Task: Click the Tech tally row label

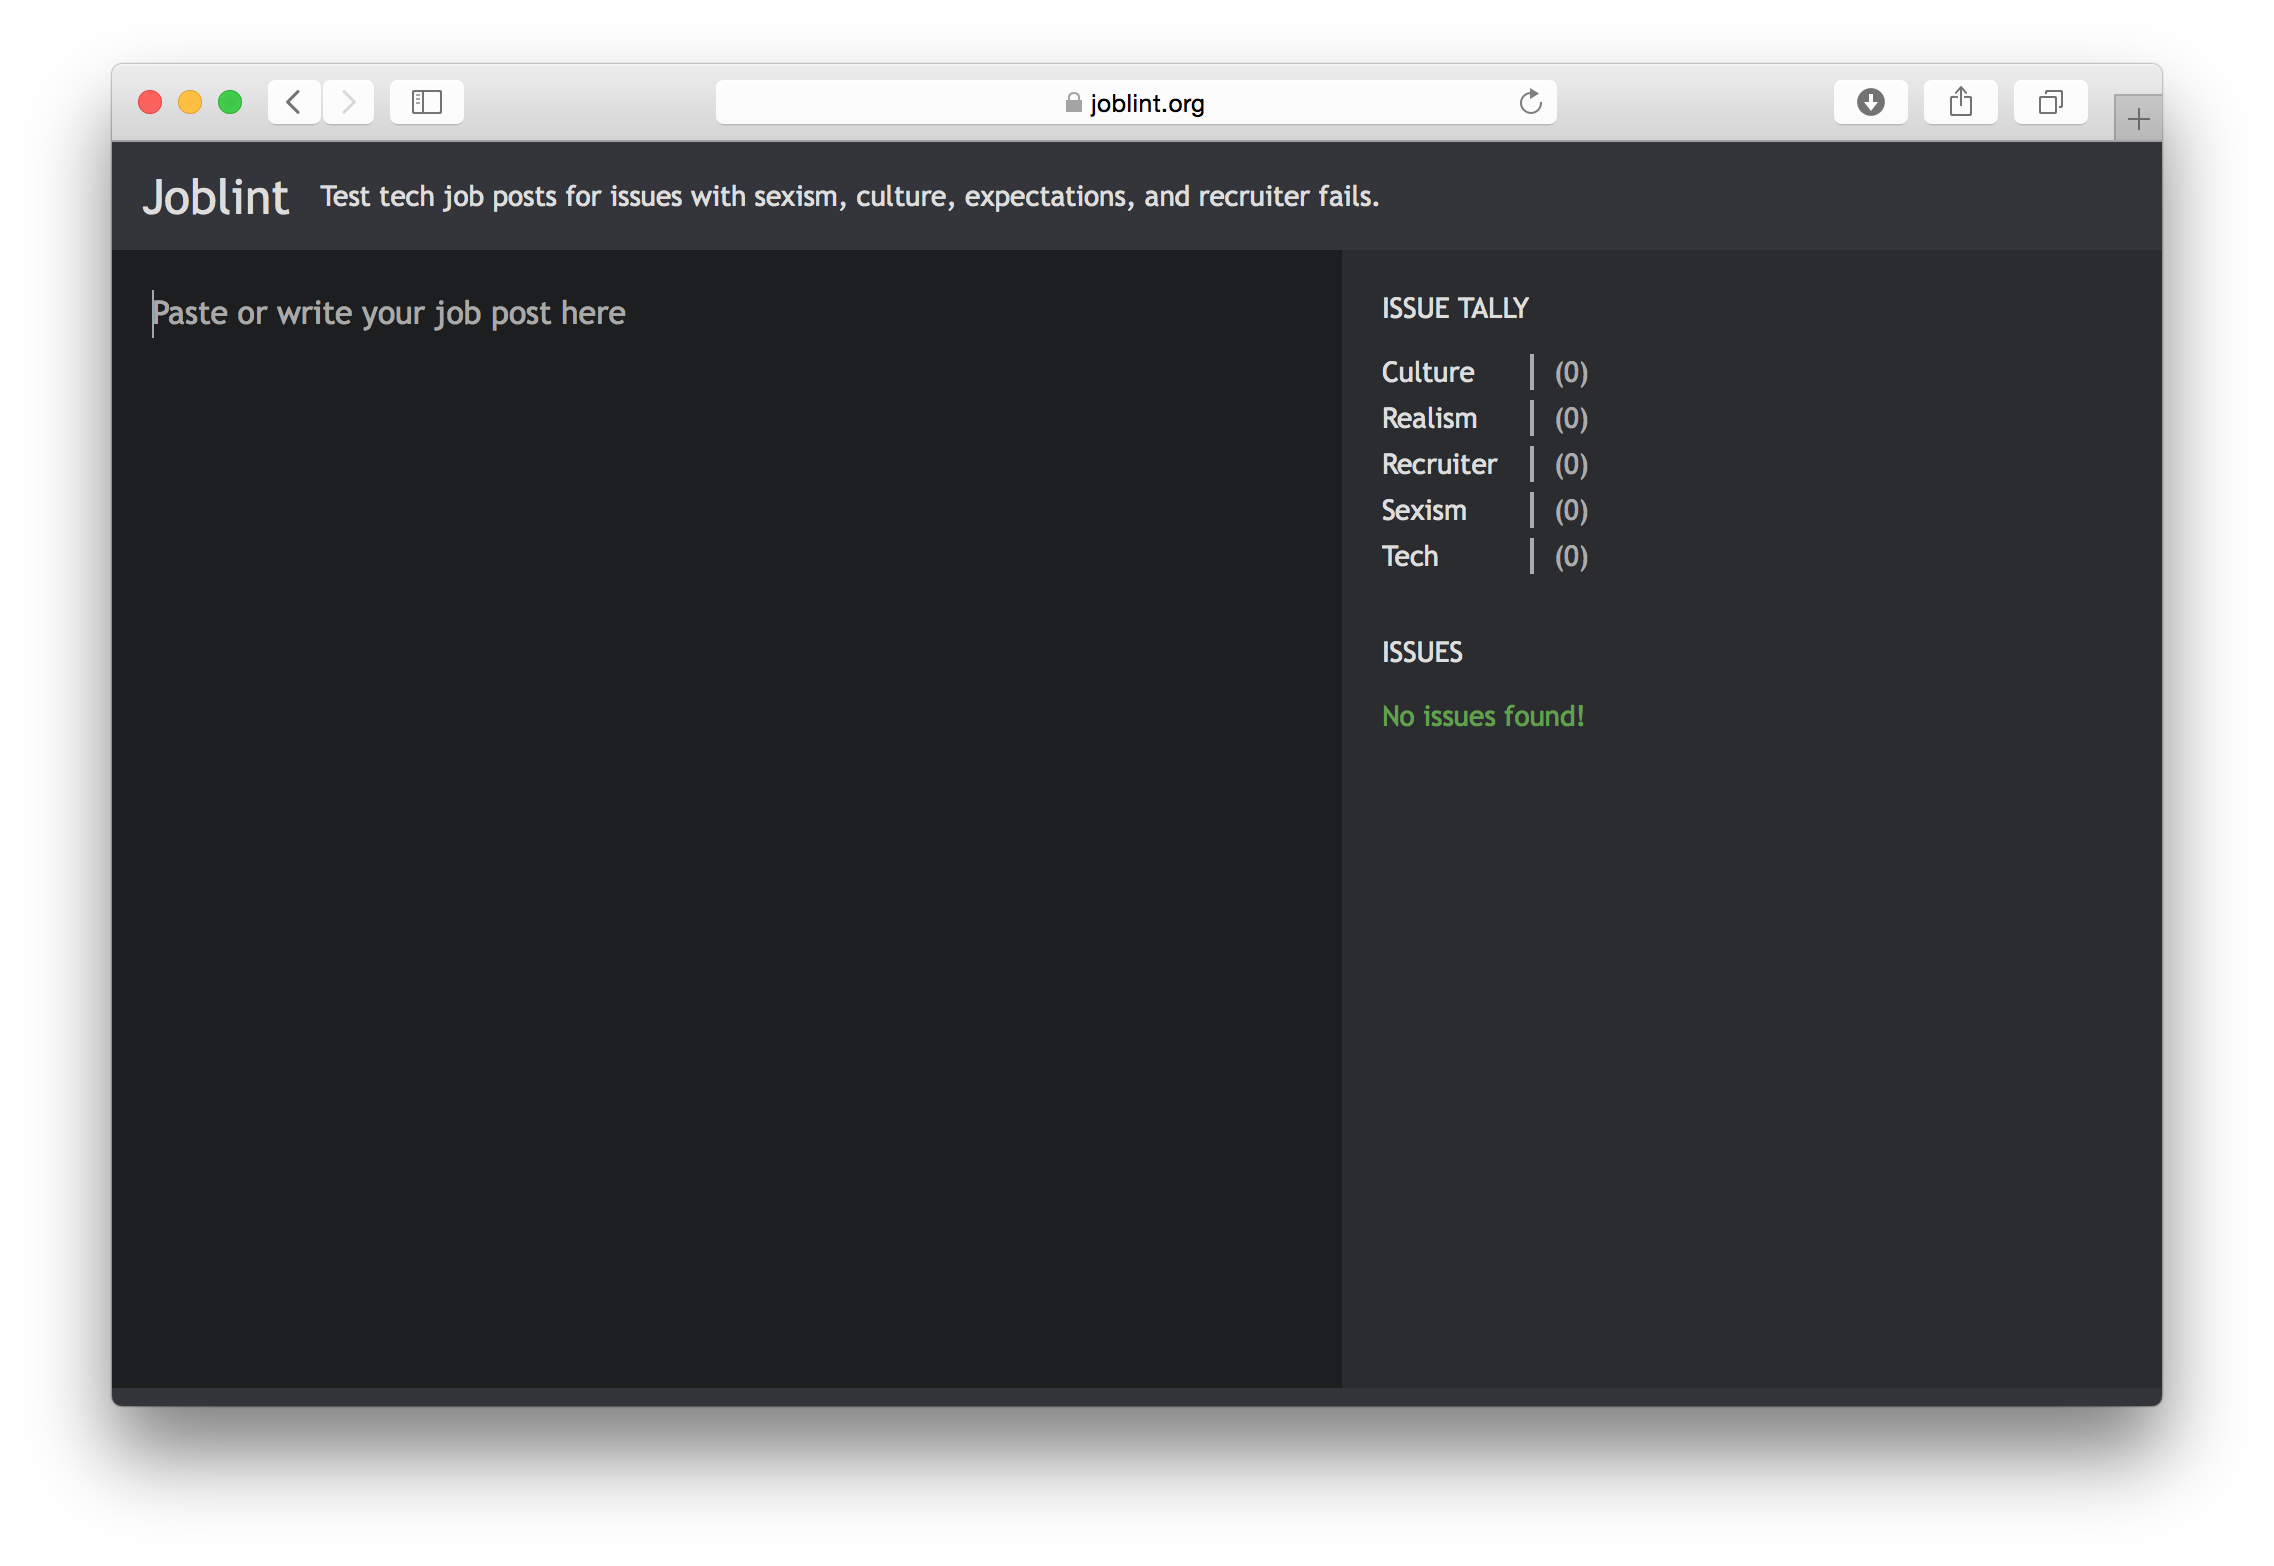Action: click(x=1410, y=556)
